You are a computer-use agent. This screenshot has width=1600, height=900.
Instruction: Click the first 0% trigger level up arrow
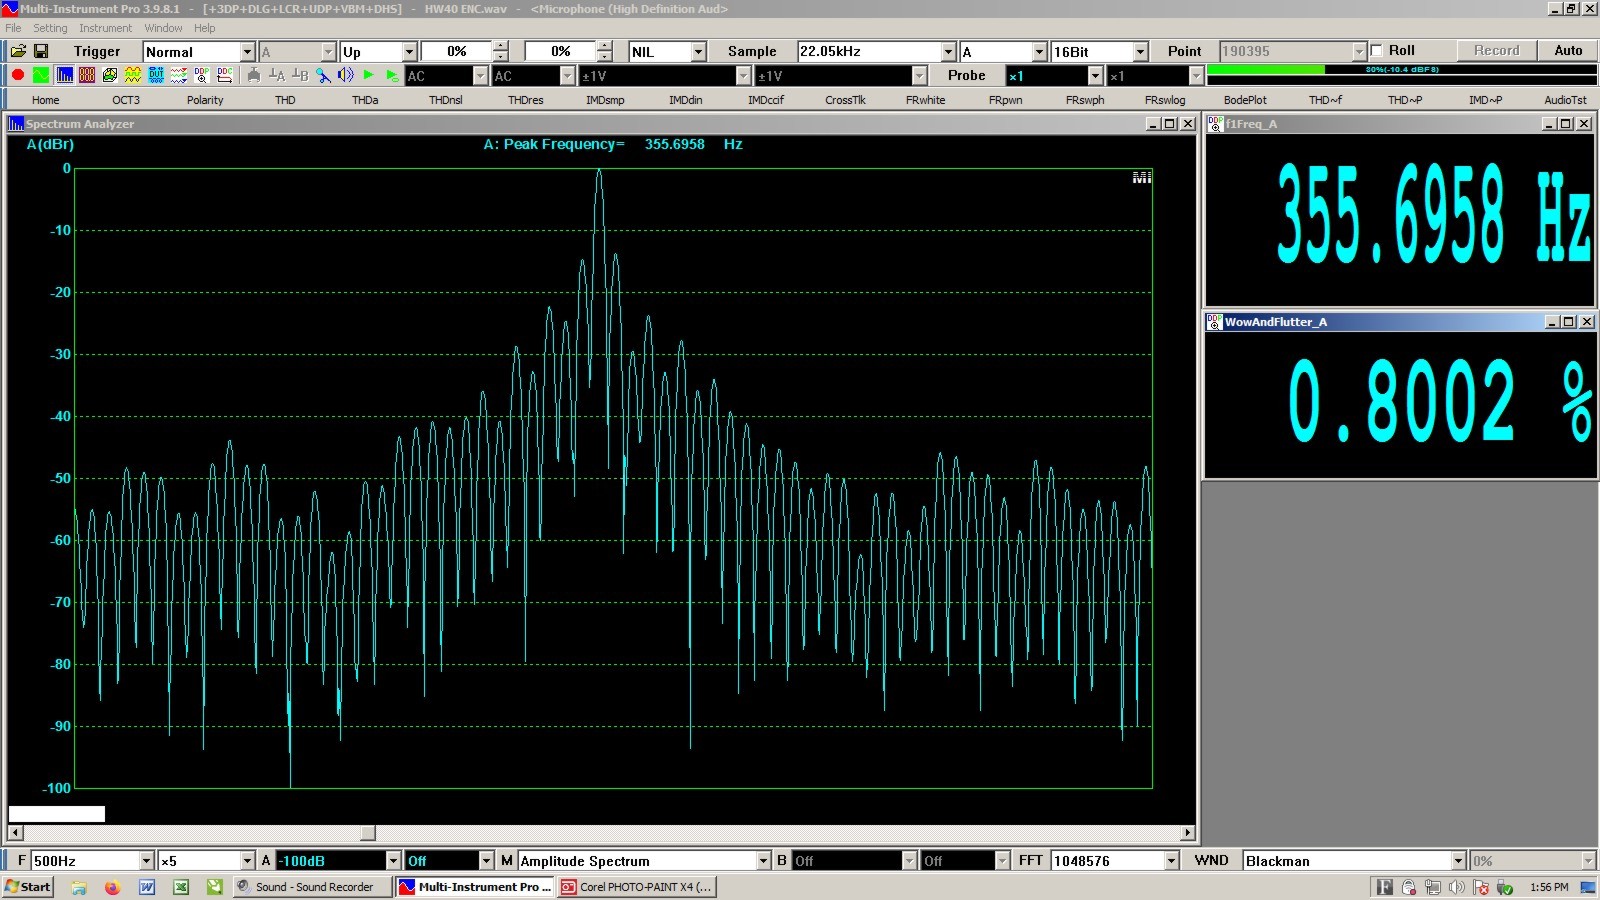501,46
